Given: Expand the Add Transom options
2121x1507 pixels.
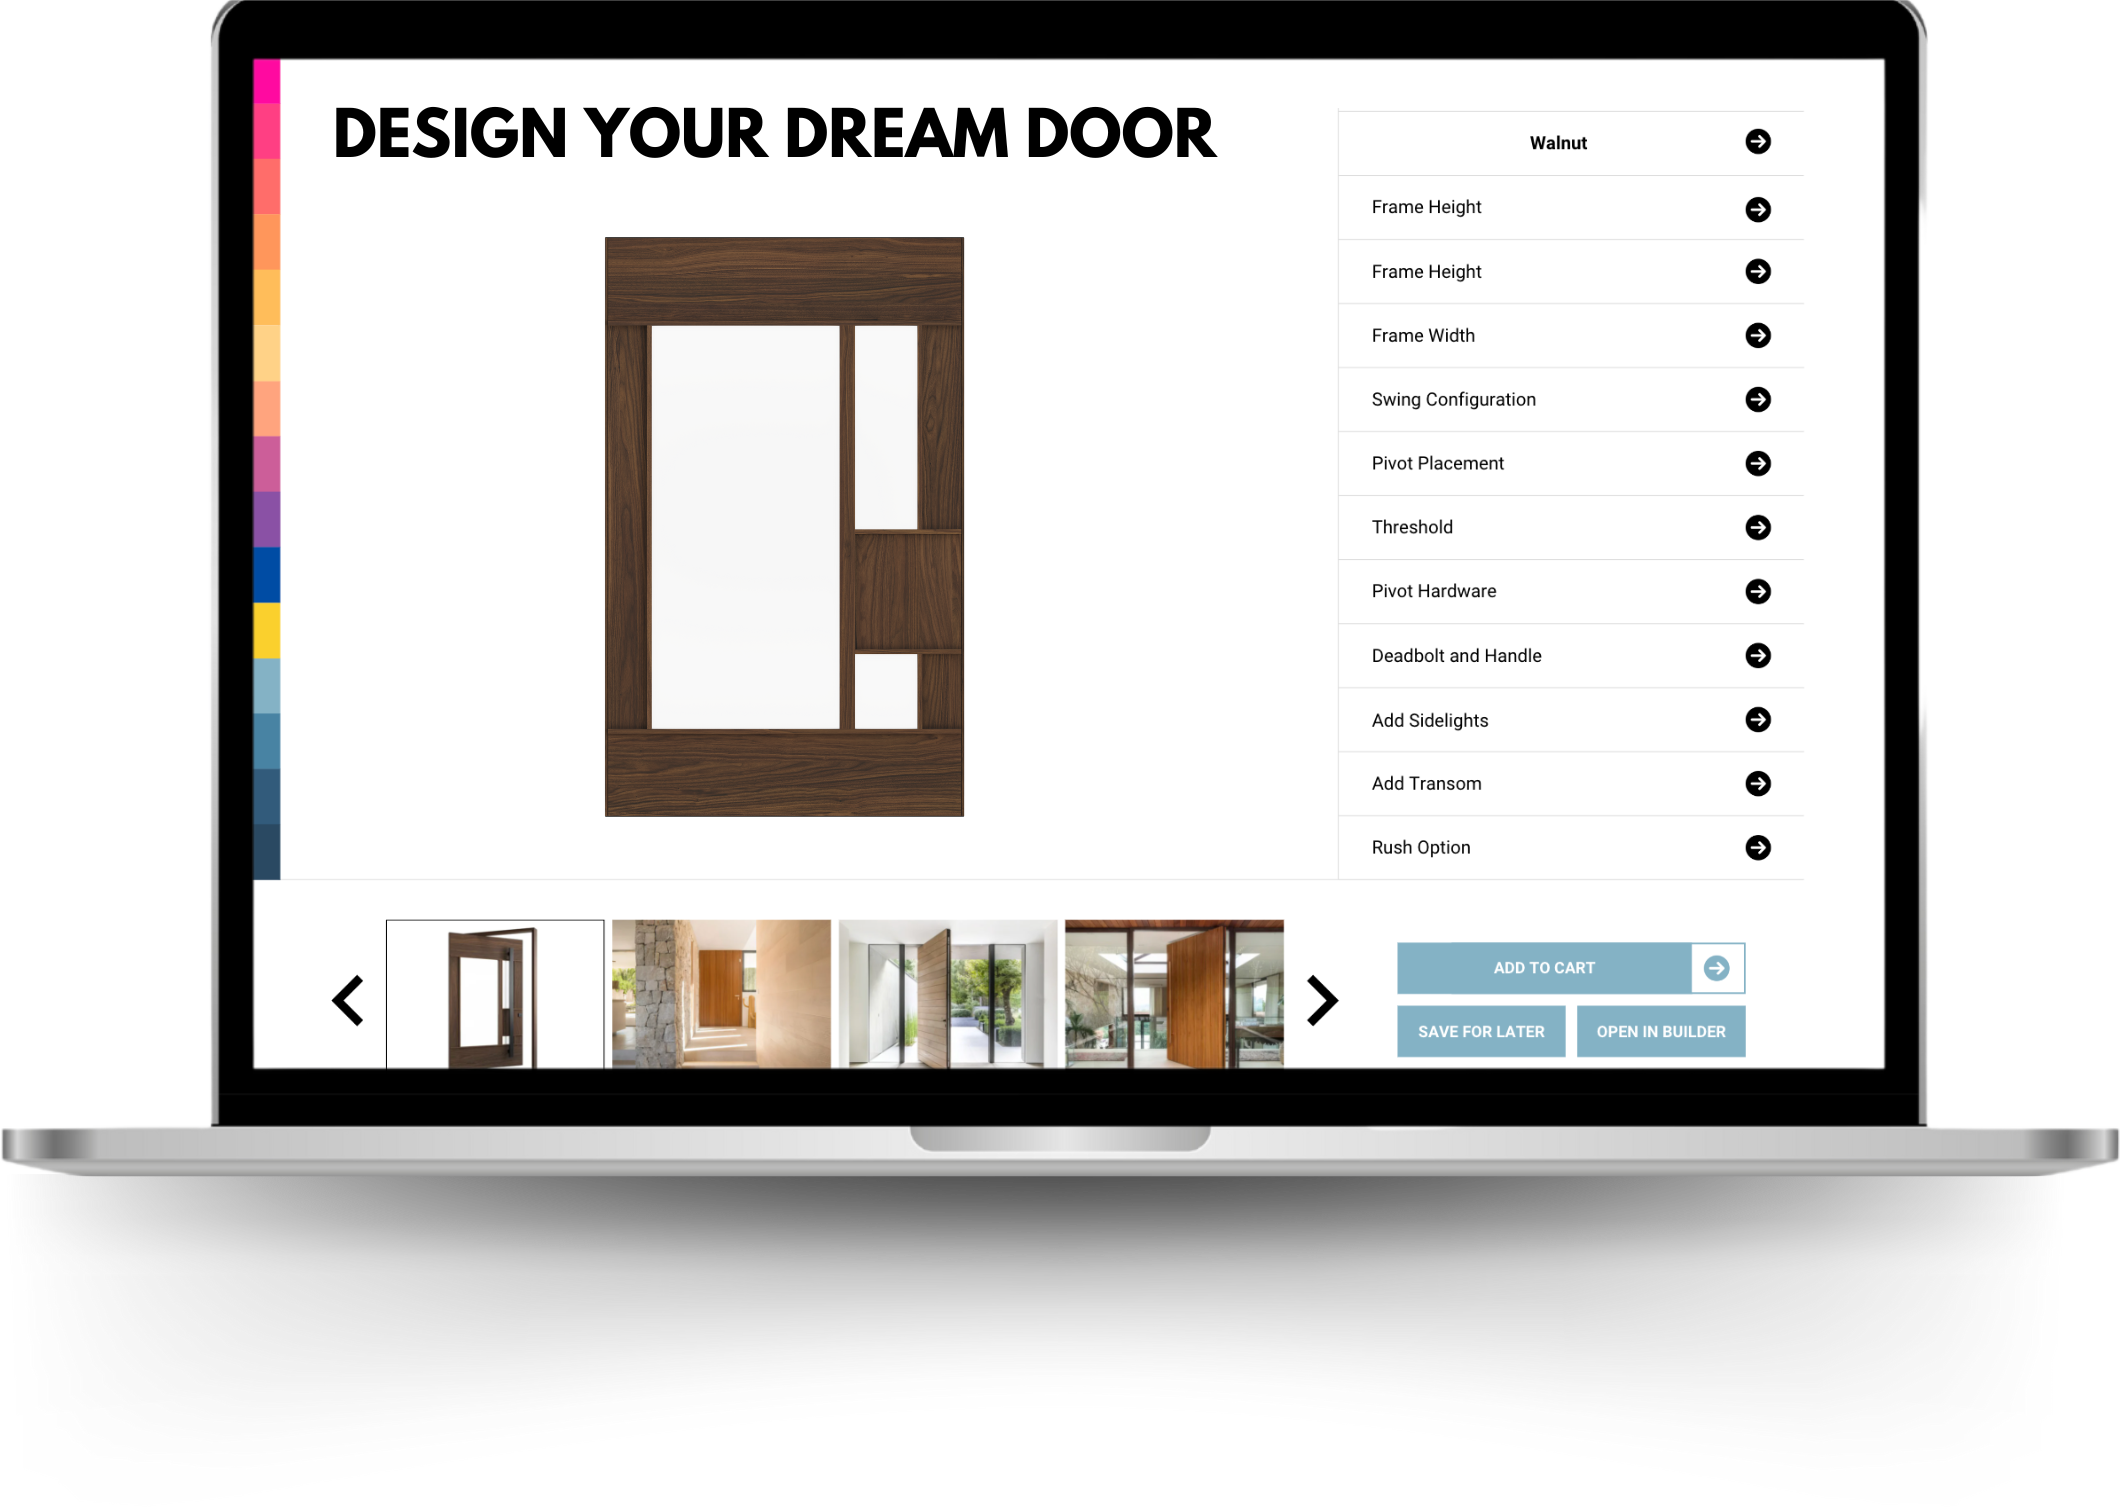Looking at the screenshot, I should tap(1757, 783).
